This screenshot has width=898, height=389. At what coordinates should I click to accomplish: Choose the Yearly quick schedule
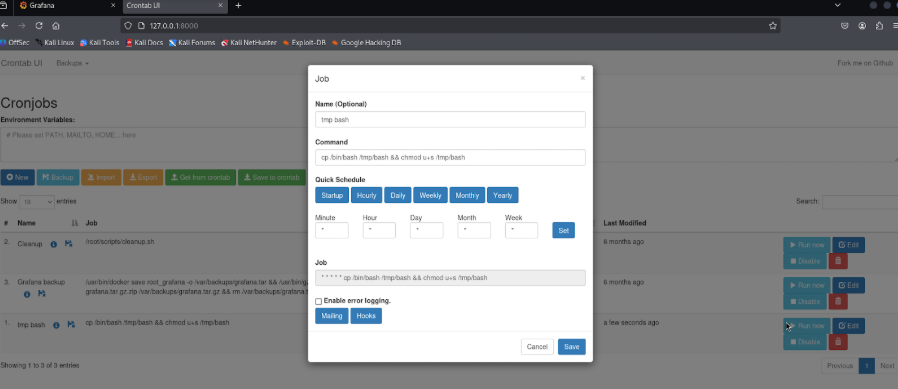point(503,195)
